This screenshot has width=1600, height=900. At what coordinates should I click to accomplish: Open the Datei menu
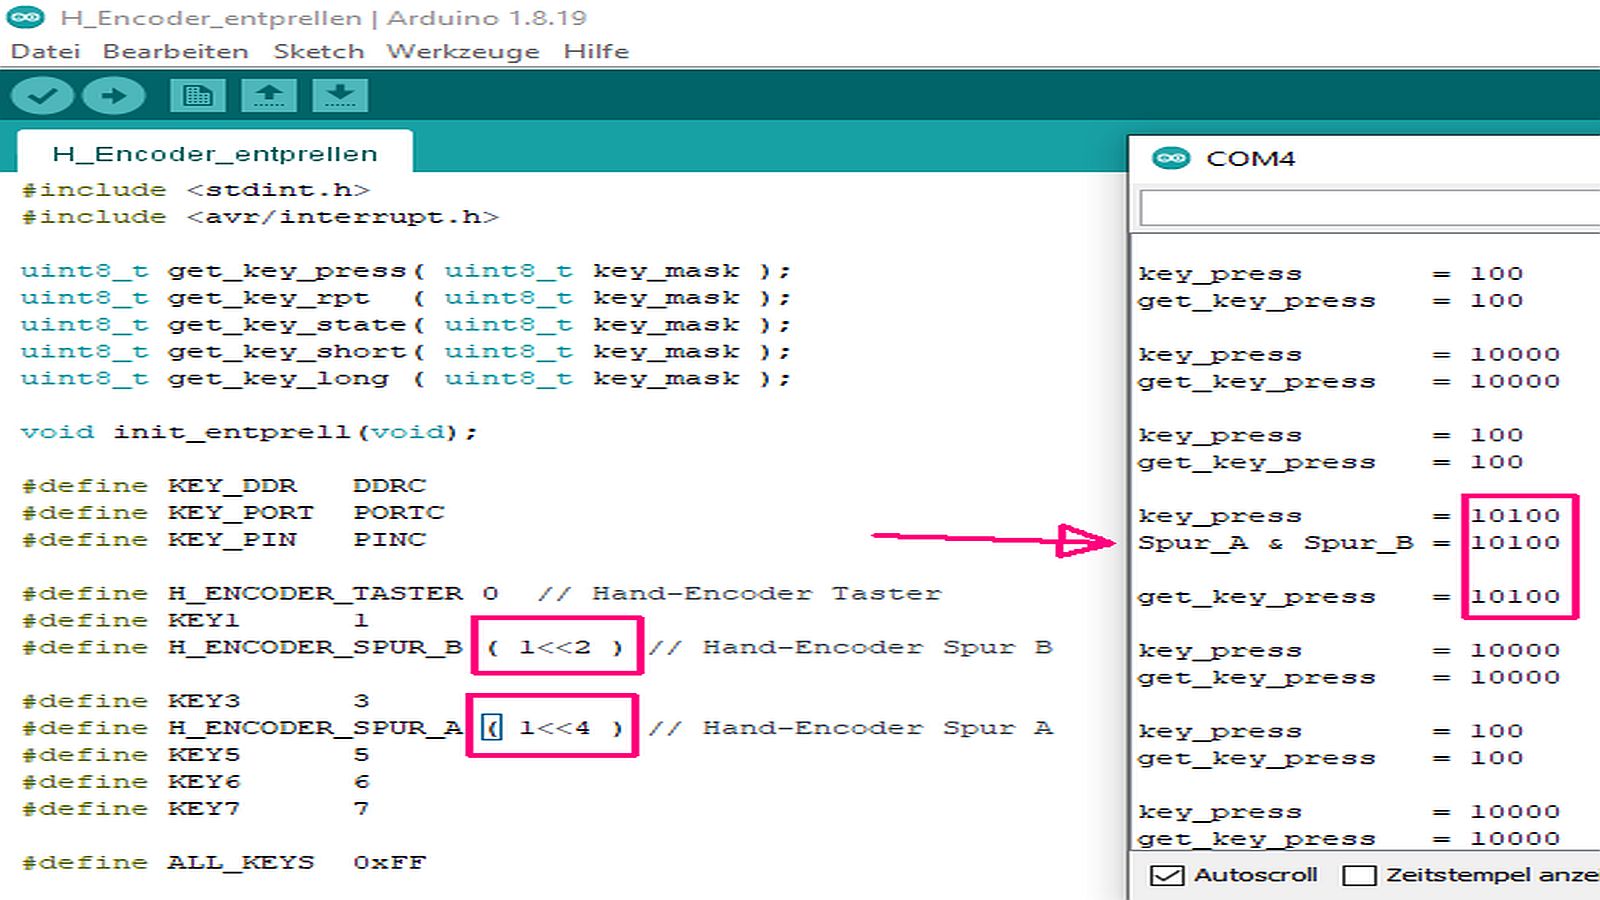coord(45,51)
